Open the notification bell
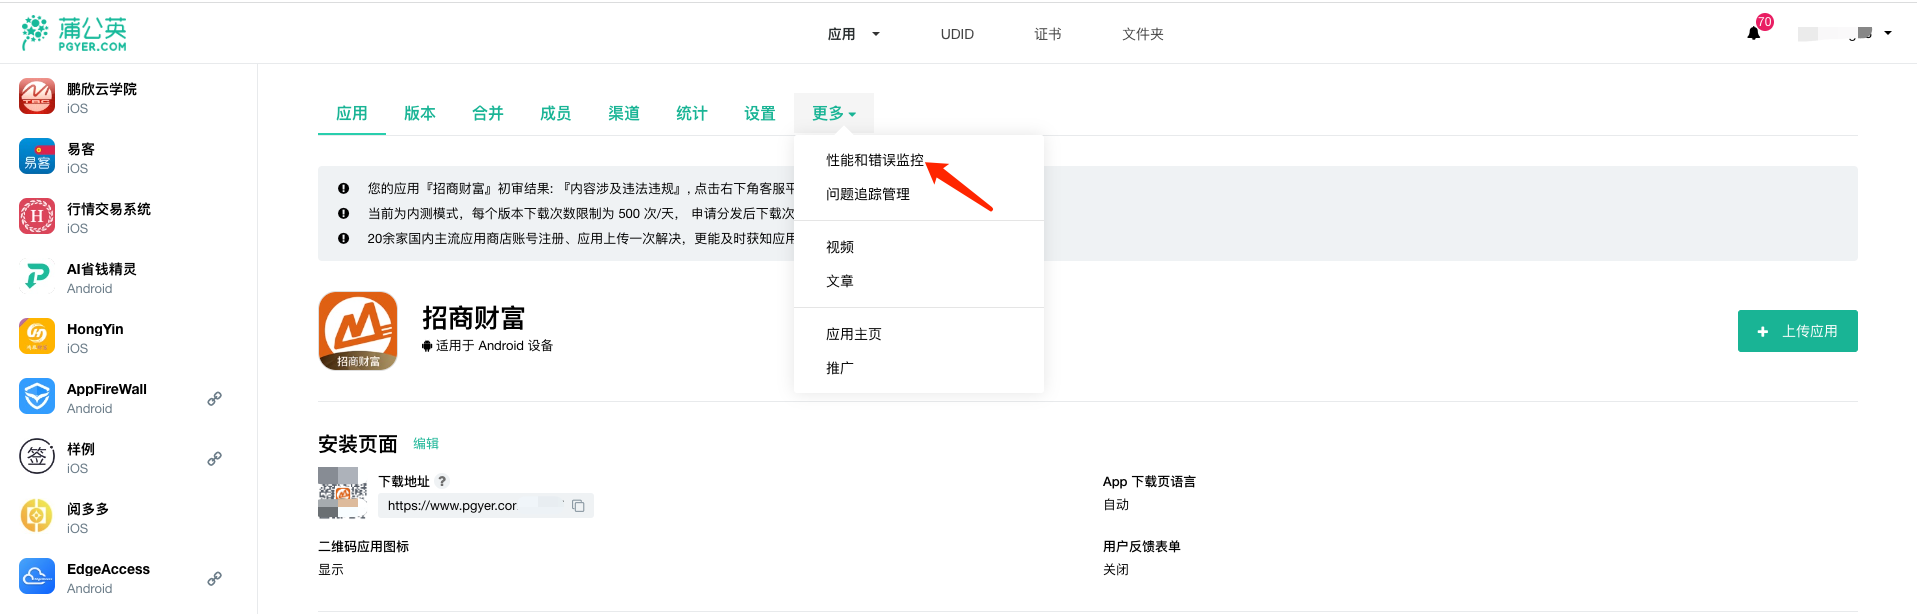The height and width of the screenshot is (614, 1917). tap(1753, 33)
